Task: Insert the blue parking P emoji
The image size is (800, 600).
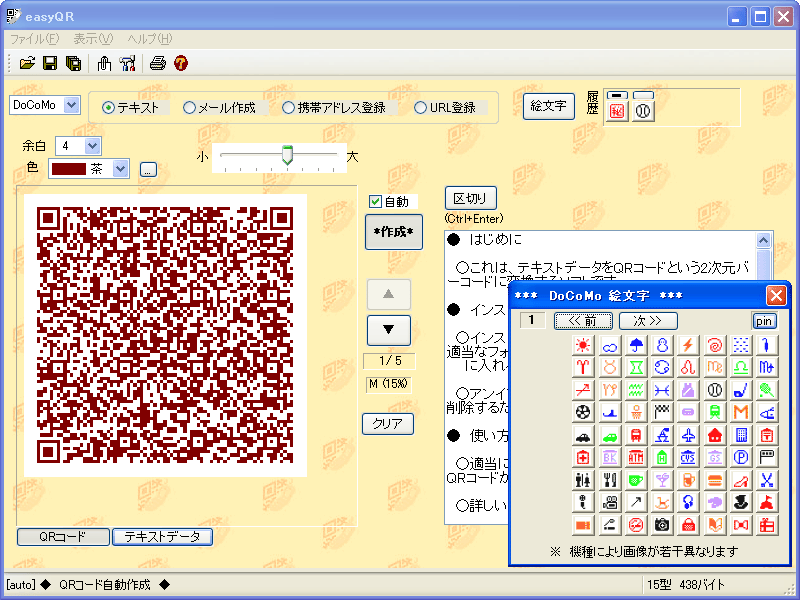Action: (x=741, y=457)
